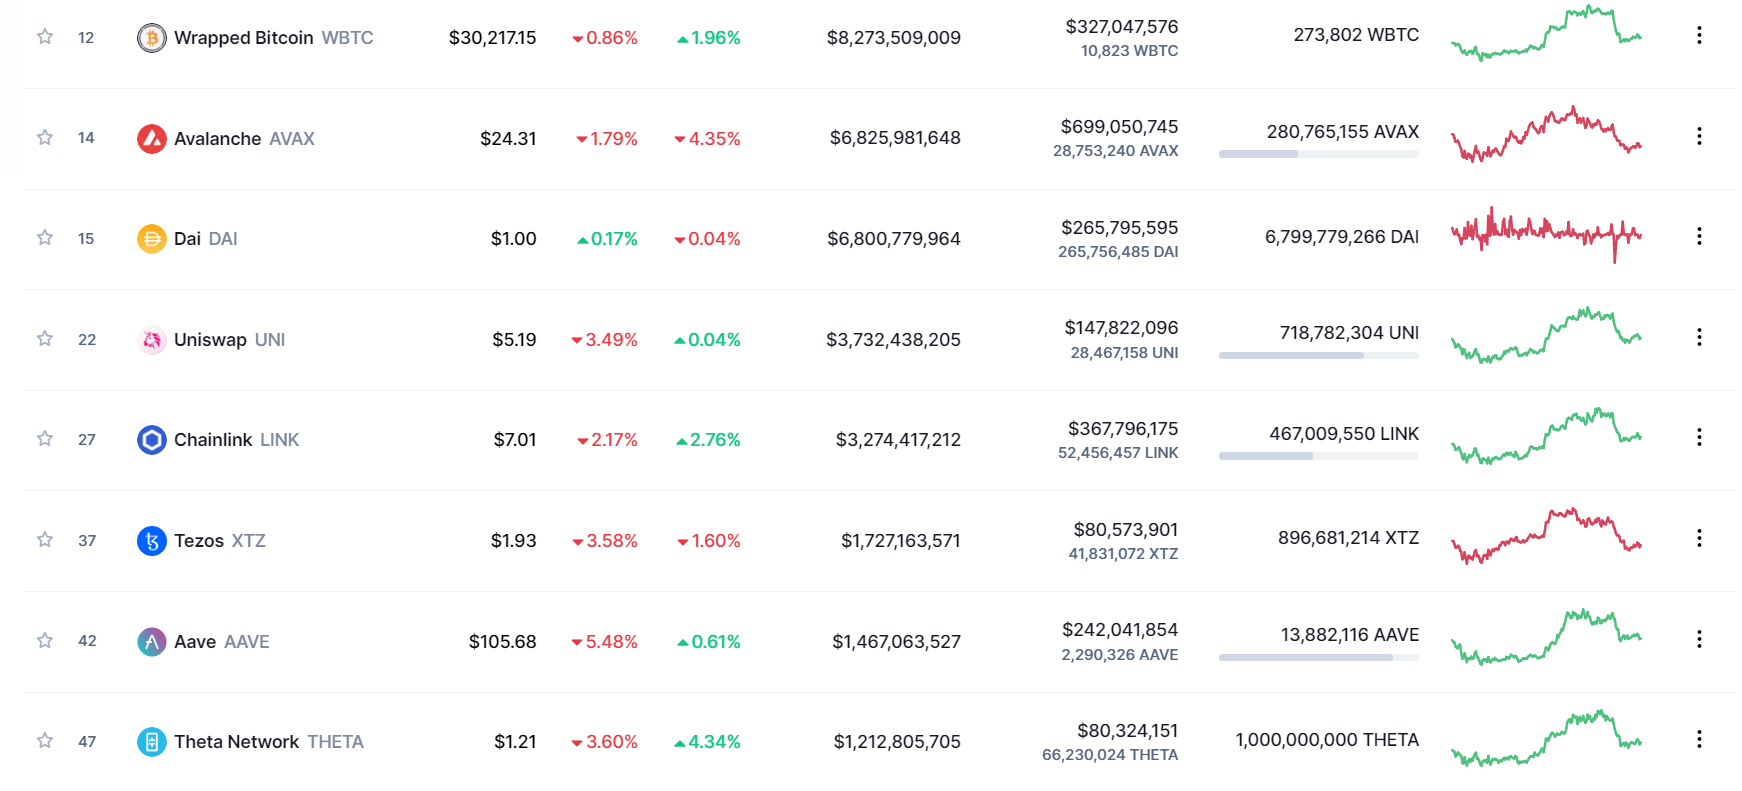The height and width of the screenshot is (791, 1742).
Task: Open the Chainlink LINK coin page link
Action: 236,440
